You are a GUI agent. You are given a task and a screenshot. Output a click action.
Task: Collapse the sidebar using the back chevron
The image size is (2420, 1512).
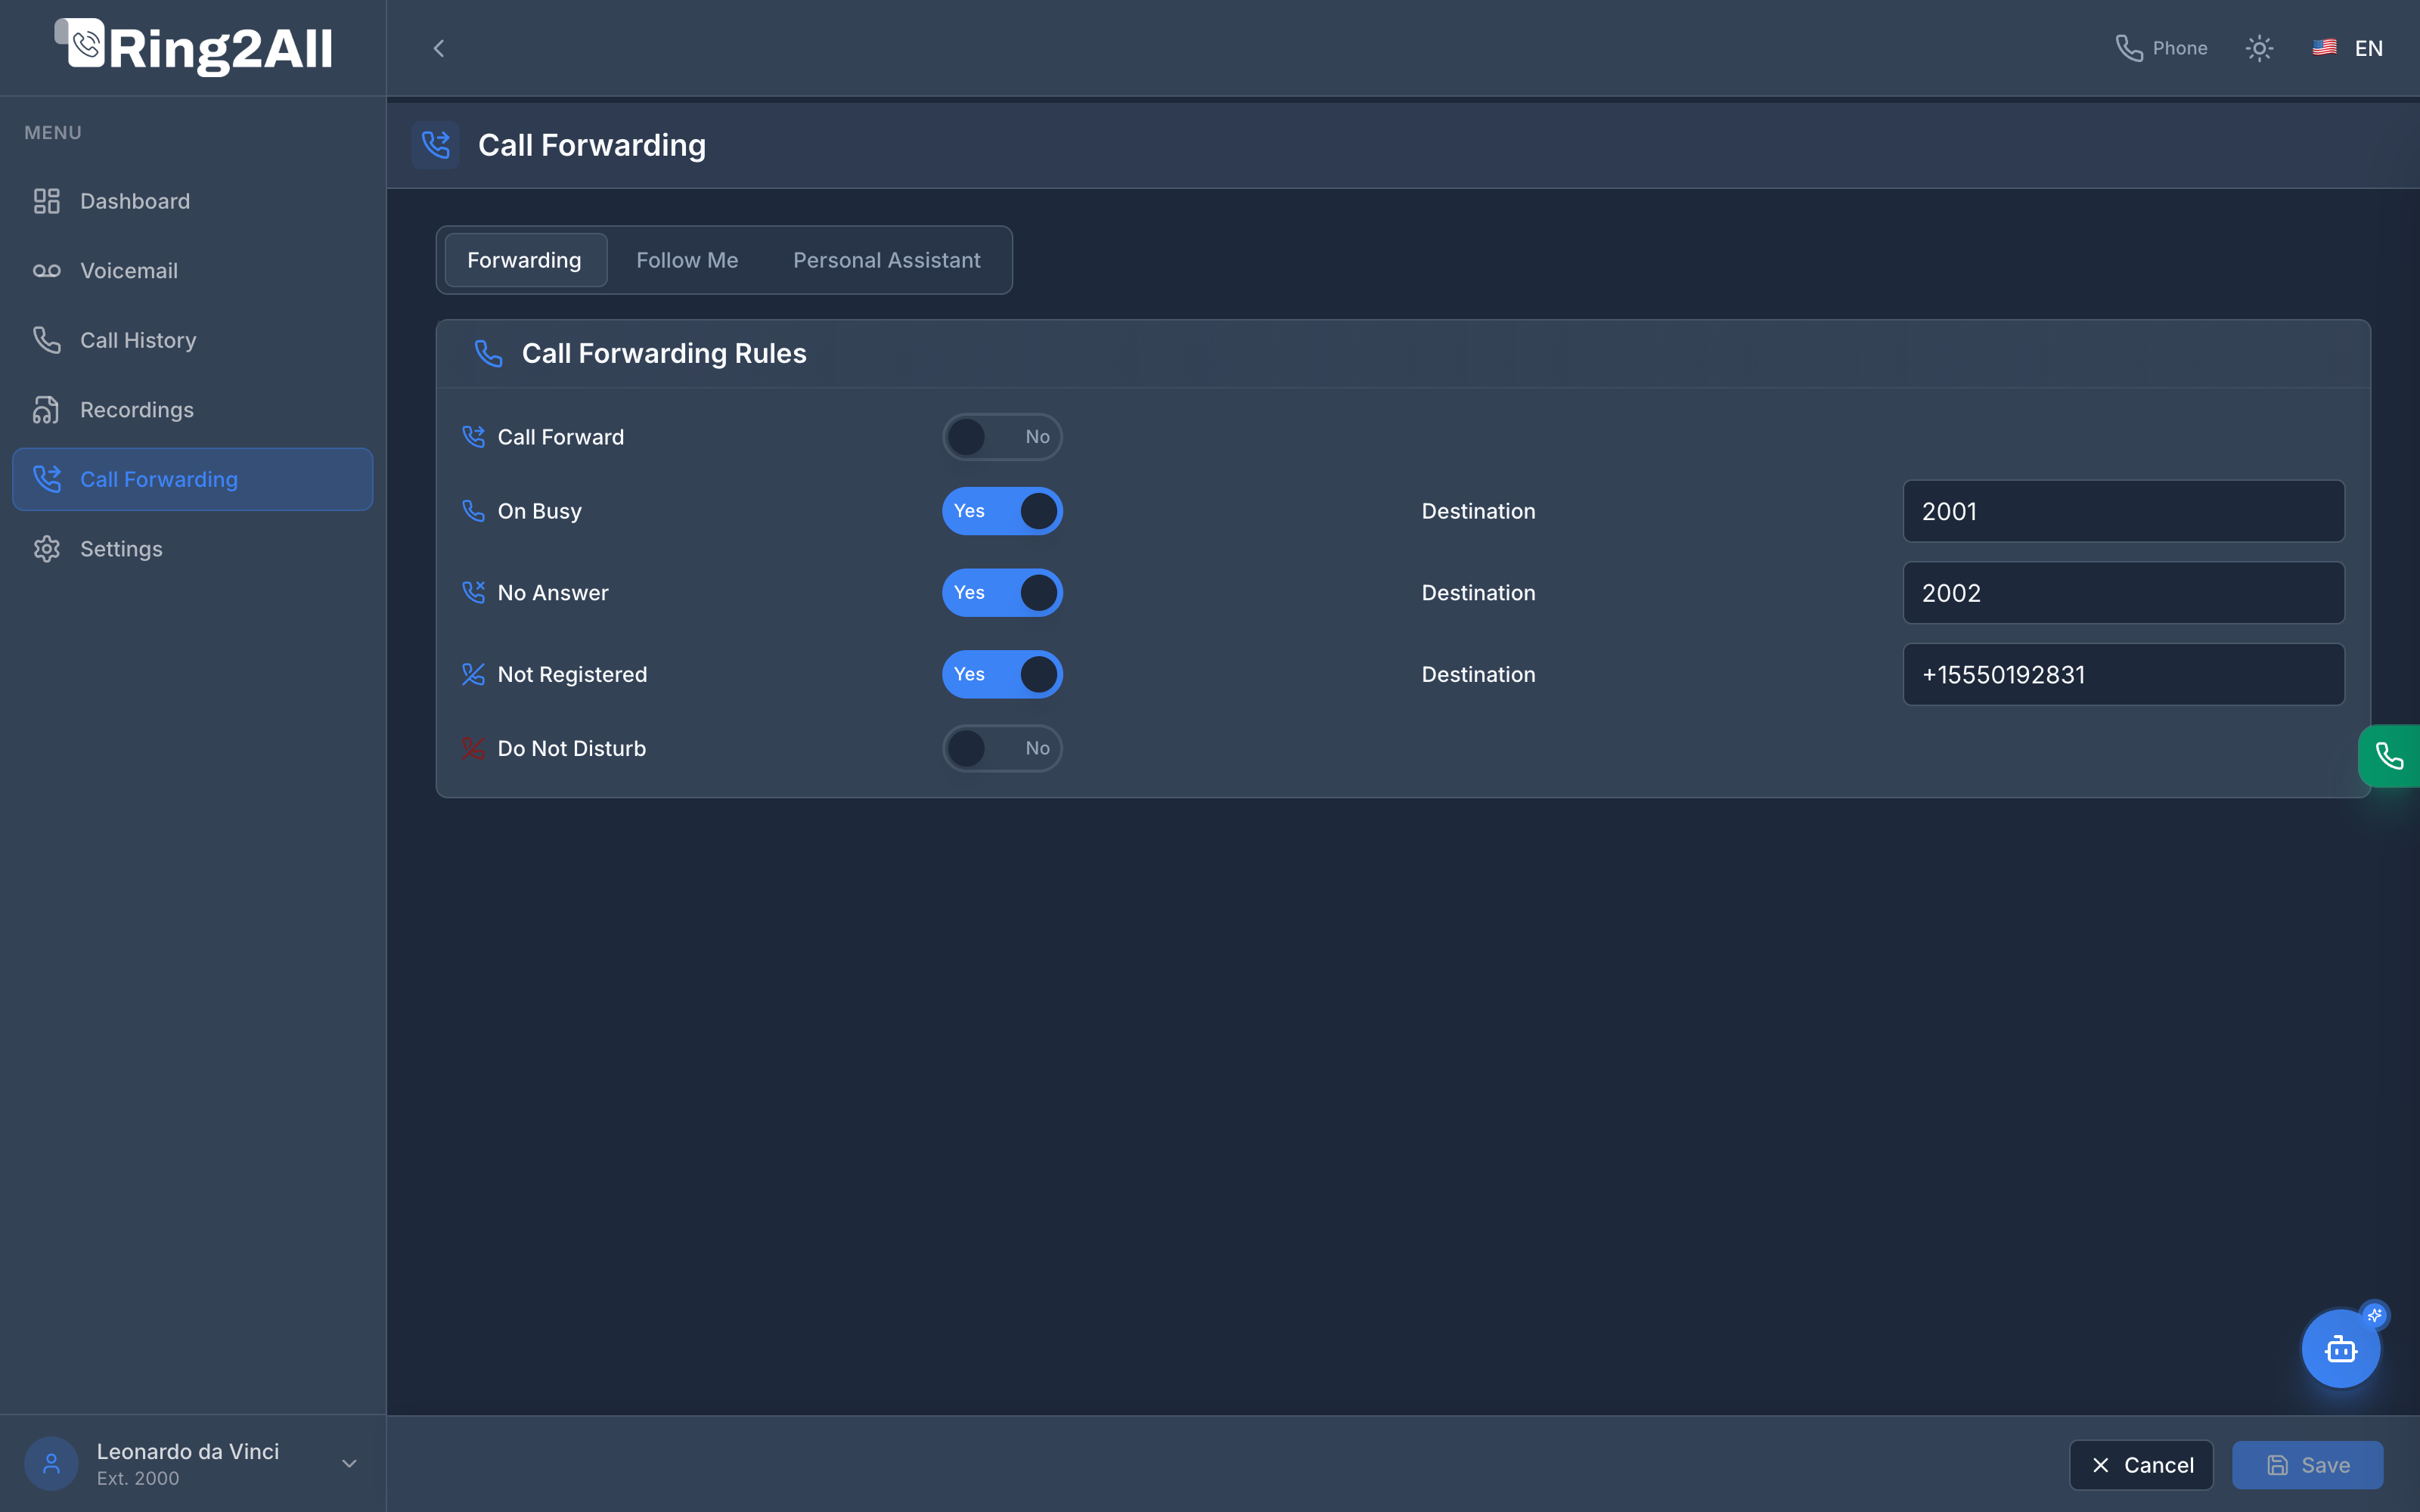438,48
